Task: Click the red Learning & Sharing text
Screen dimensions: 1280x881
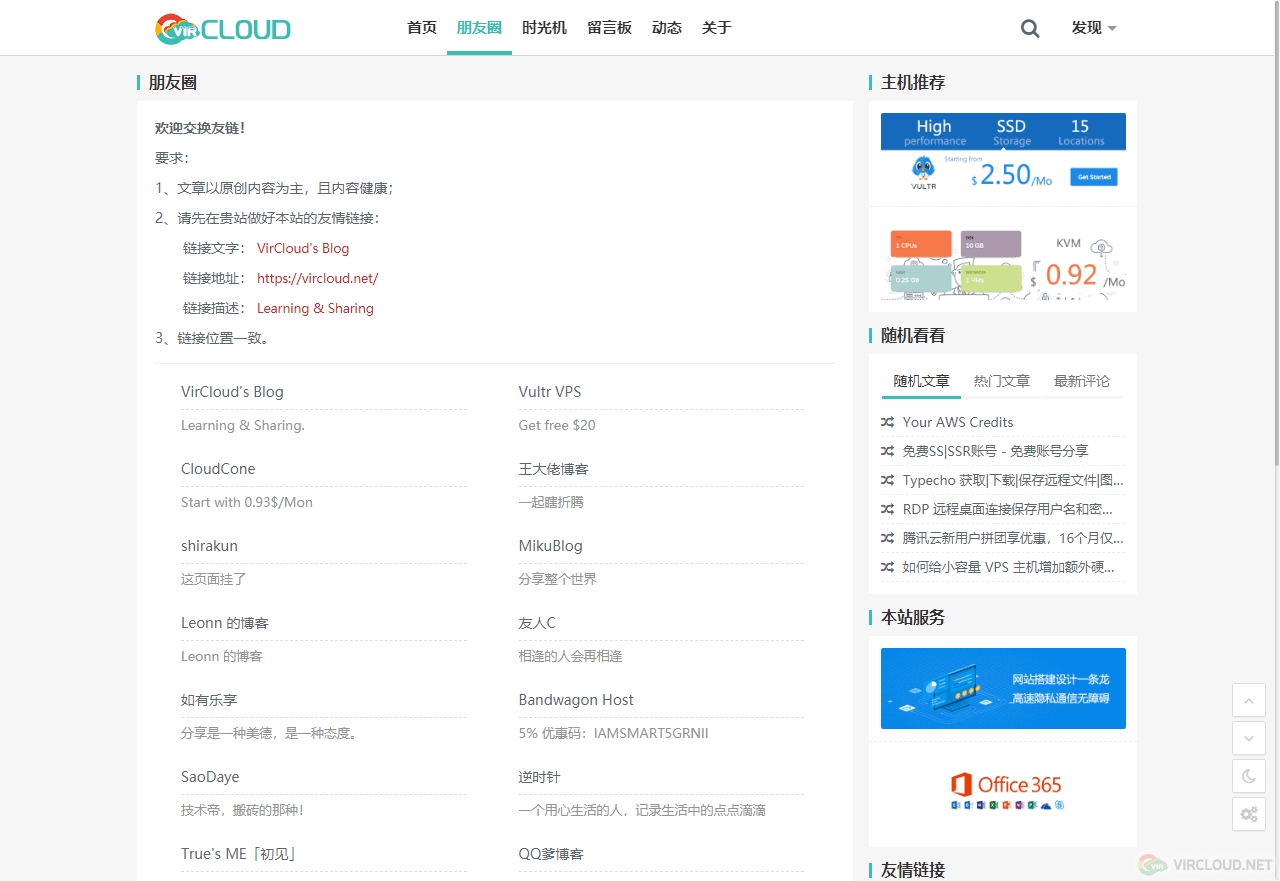Action: tap(315, 308)
